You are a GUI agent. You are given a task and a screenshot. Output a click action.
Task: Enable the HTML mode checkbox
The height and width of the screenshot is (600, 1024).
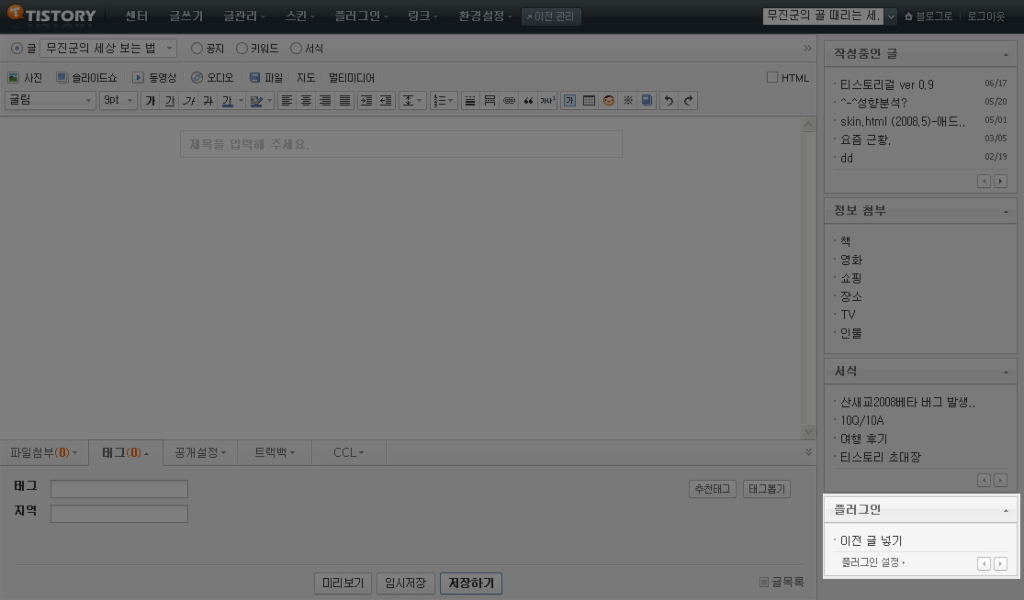pyautogui.click(x=772, y=78)
